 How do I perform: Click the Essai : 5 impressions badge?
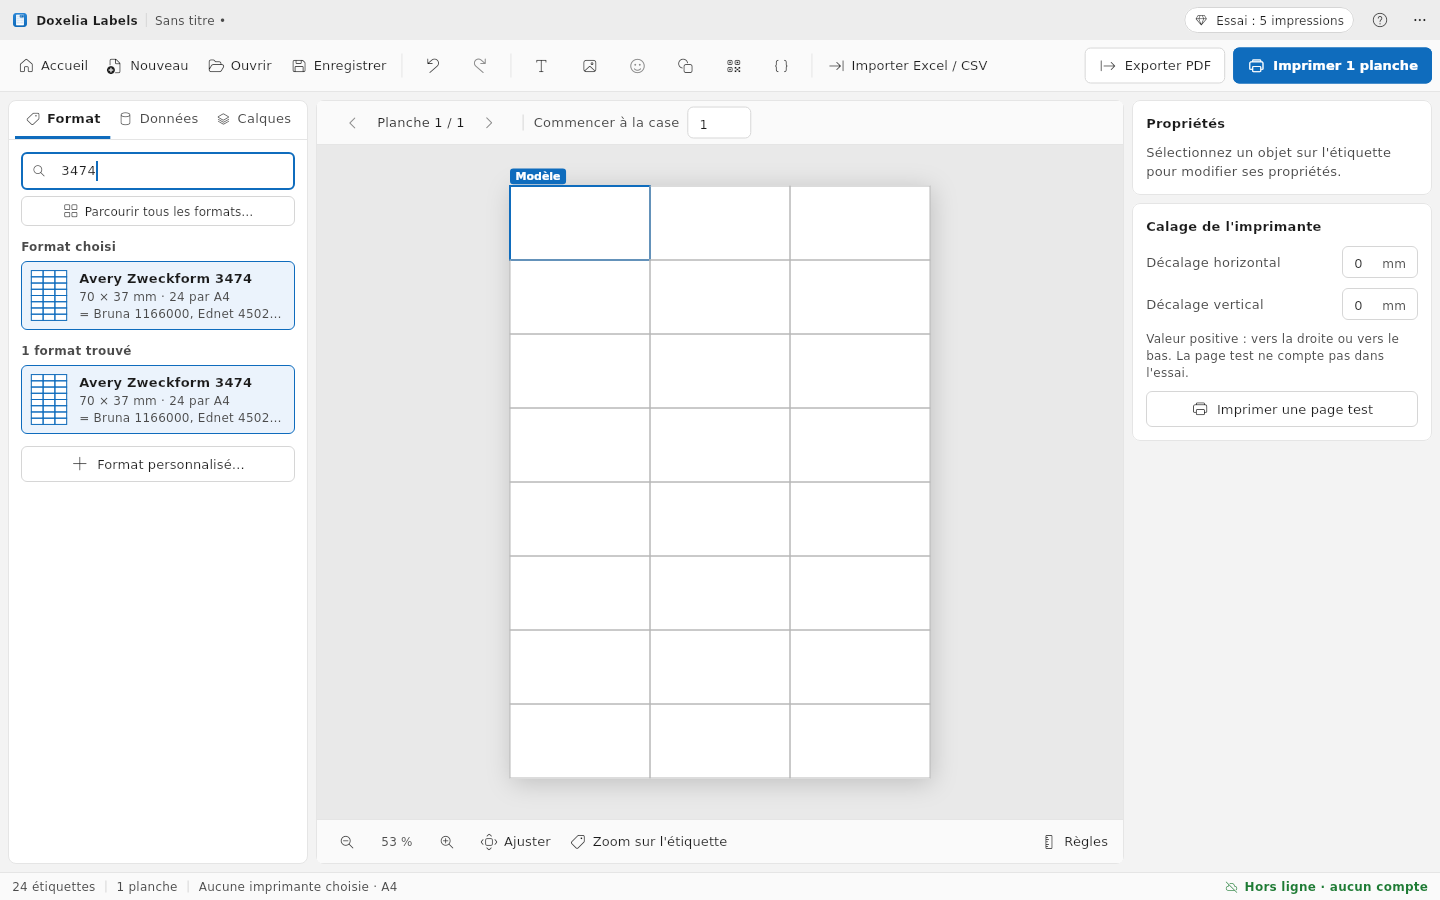pos(1269,20)
